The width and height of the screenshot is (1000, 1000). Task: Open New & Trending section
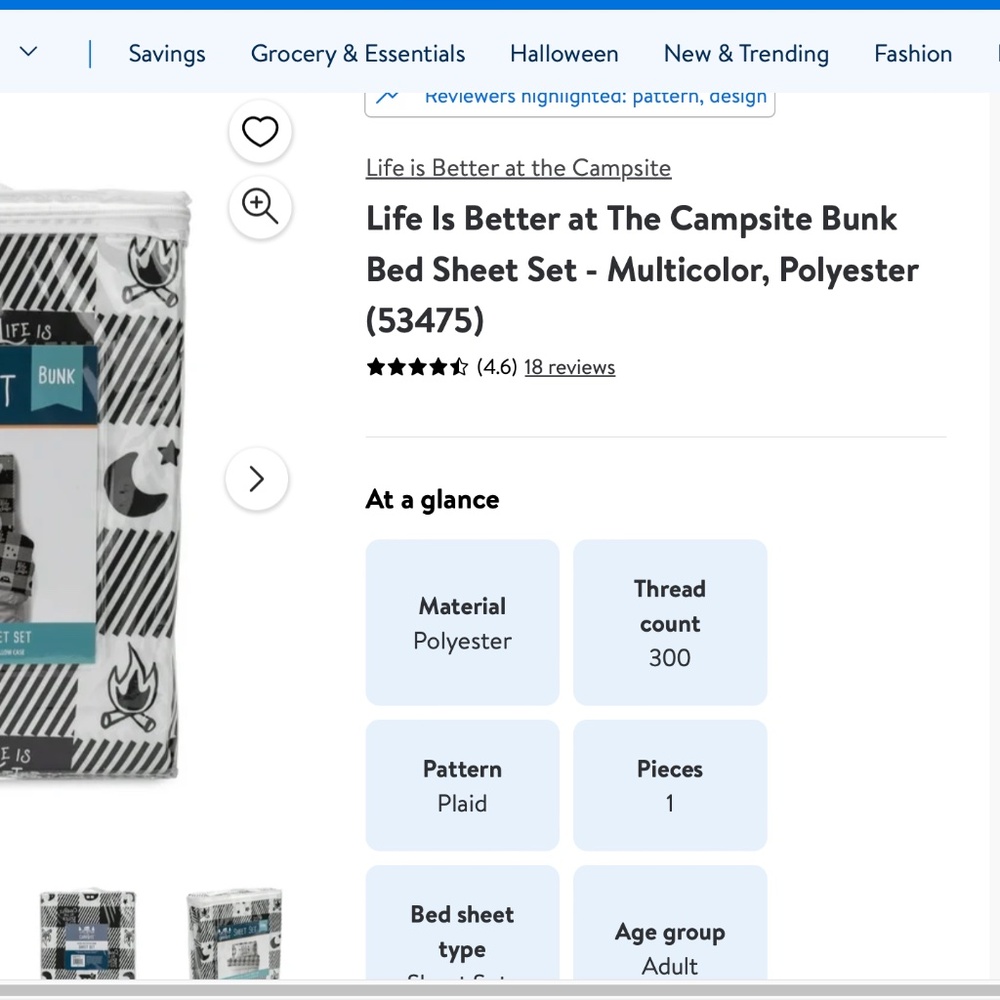click(x=746, y=54)
